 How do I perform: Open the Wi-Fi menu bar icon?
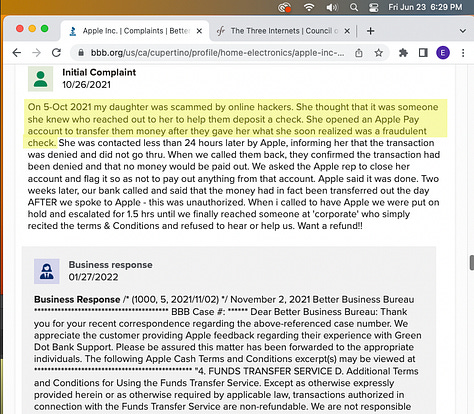pos(309,7)
